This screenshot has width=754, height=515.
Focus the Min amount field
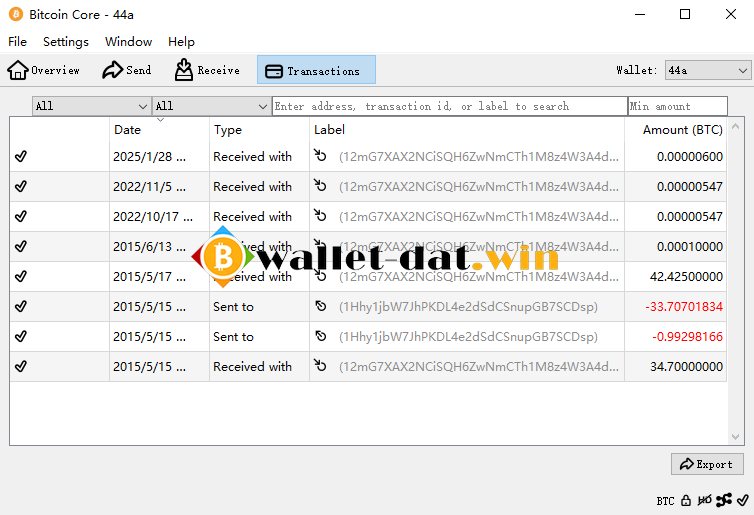click(x=678, y=106)
